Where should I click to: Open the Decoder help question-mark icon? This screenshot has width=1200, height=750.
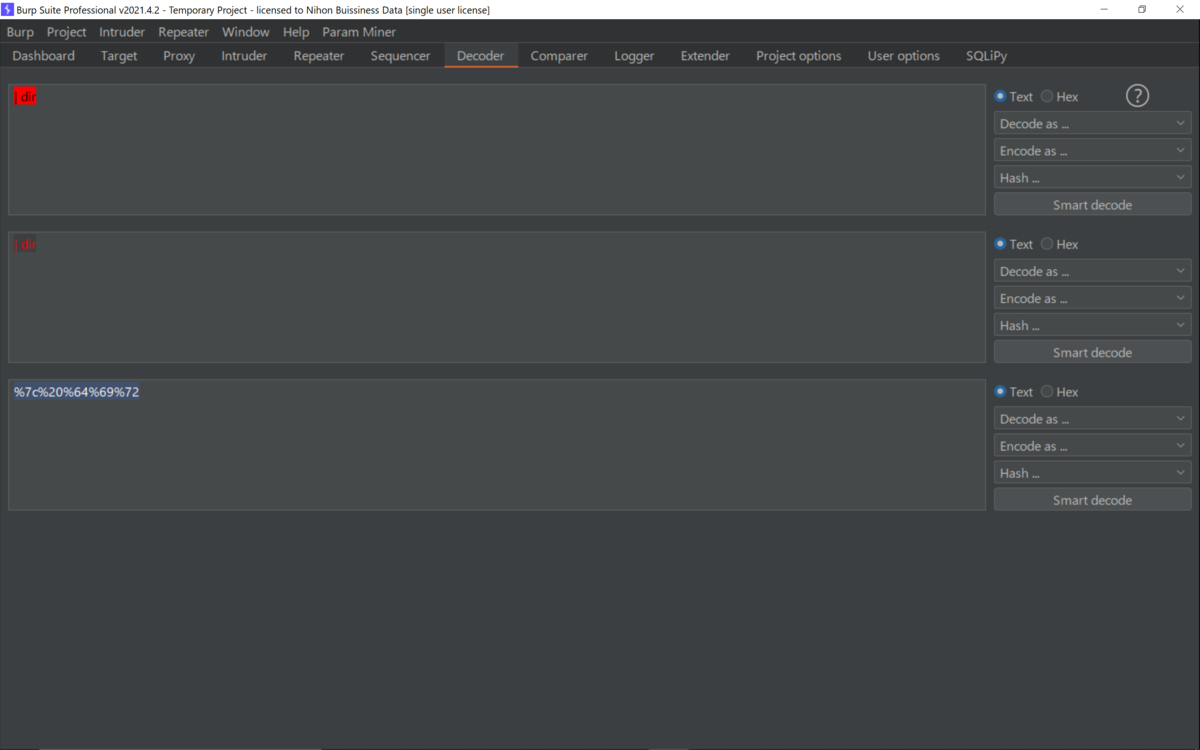point(1137,96)
